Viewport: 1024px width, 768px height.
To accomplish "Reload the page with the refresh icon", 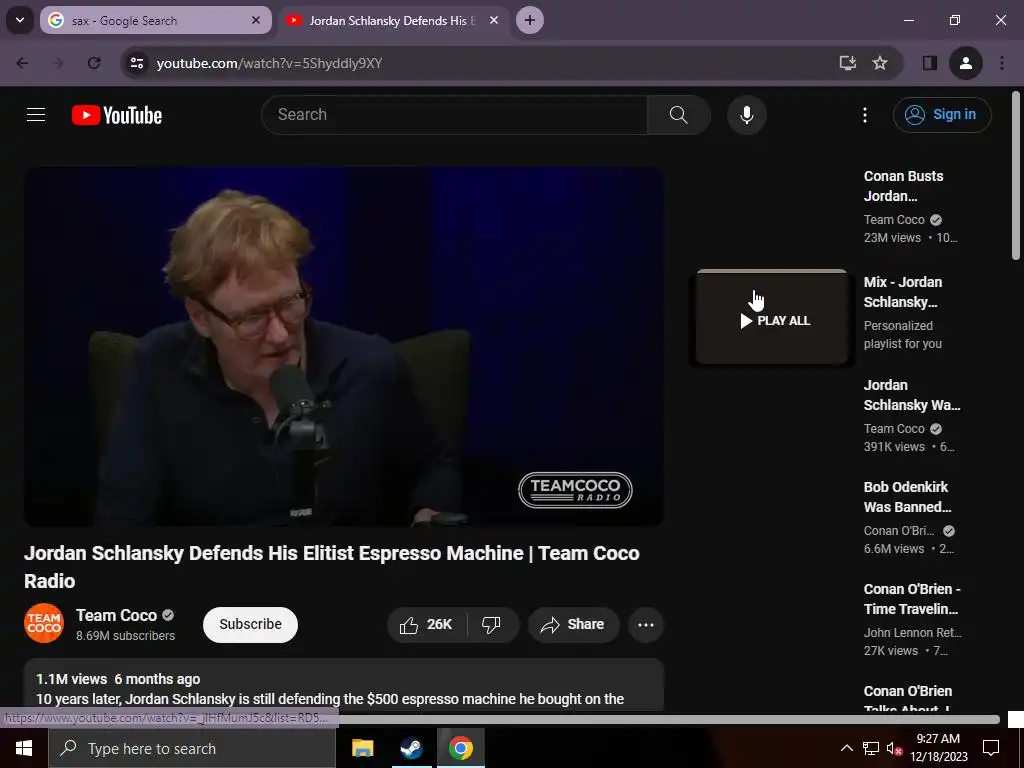I will (94, 63).
